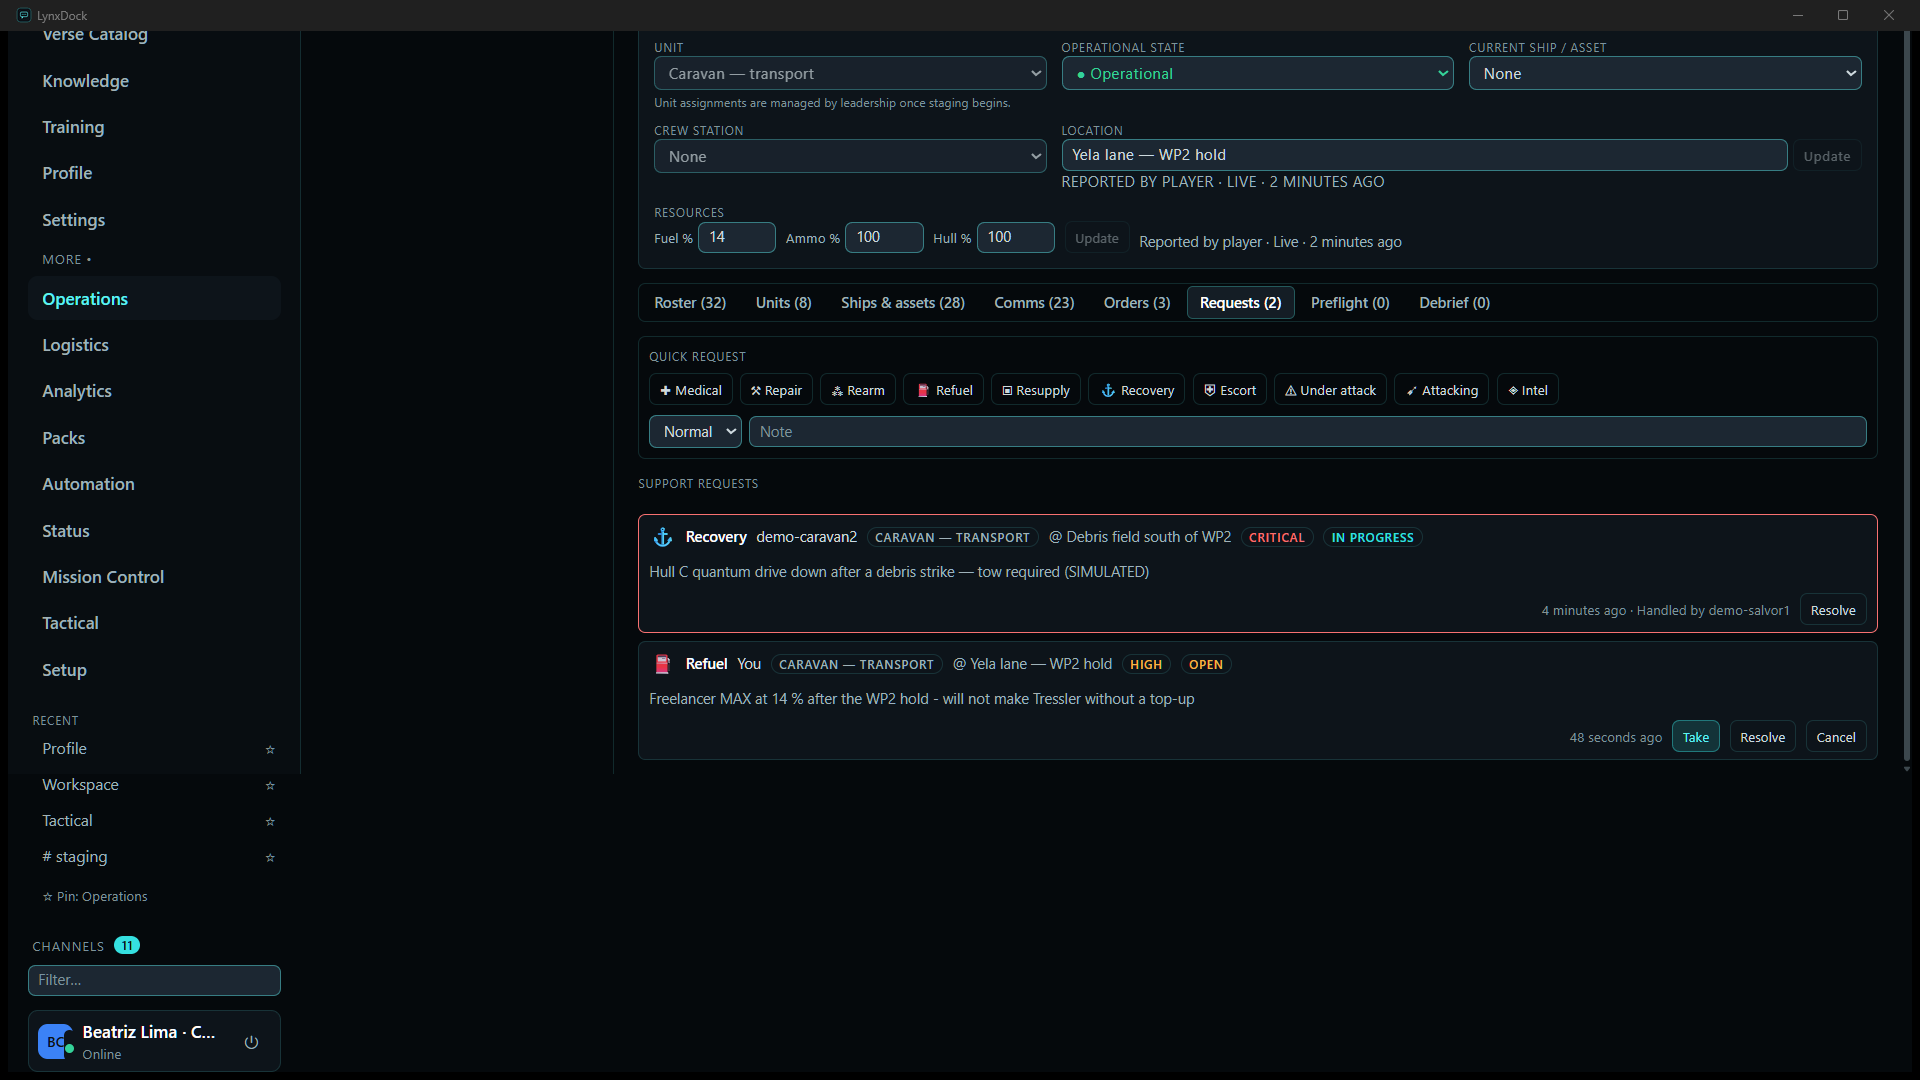The width and height of the screenshot is (1920, 1080).
Task: Request Repair via quick request
Action: tap(776, 390)
